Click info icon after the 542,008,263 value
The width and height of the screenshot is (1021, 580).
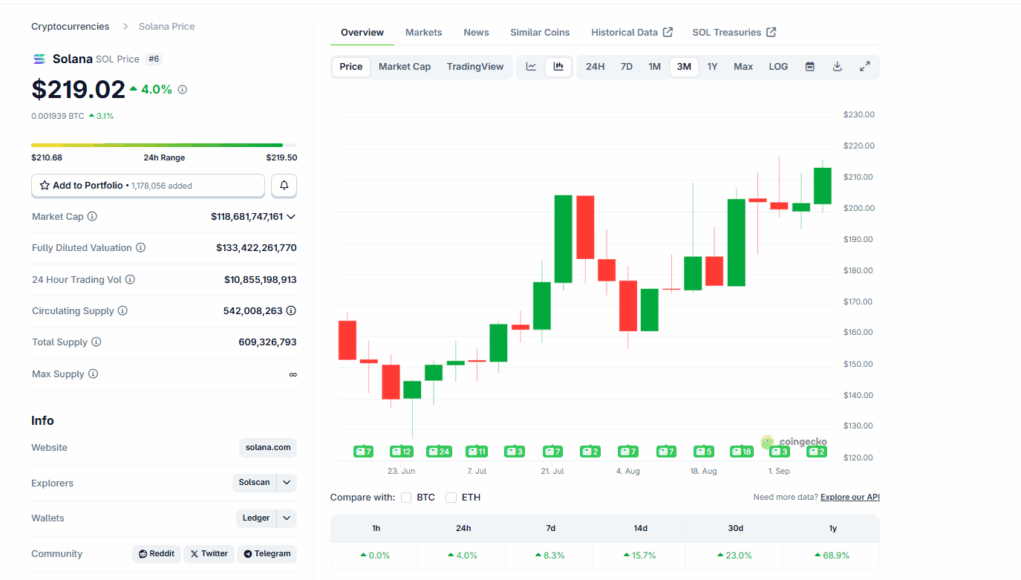tap(291, 311)
